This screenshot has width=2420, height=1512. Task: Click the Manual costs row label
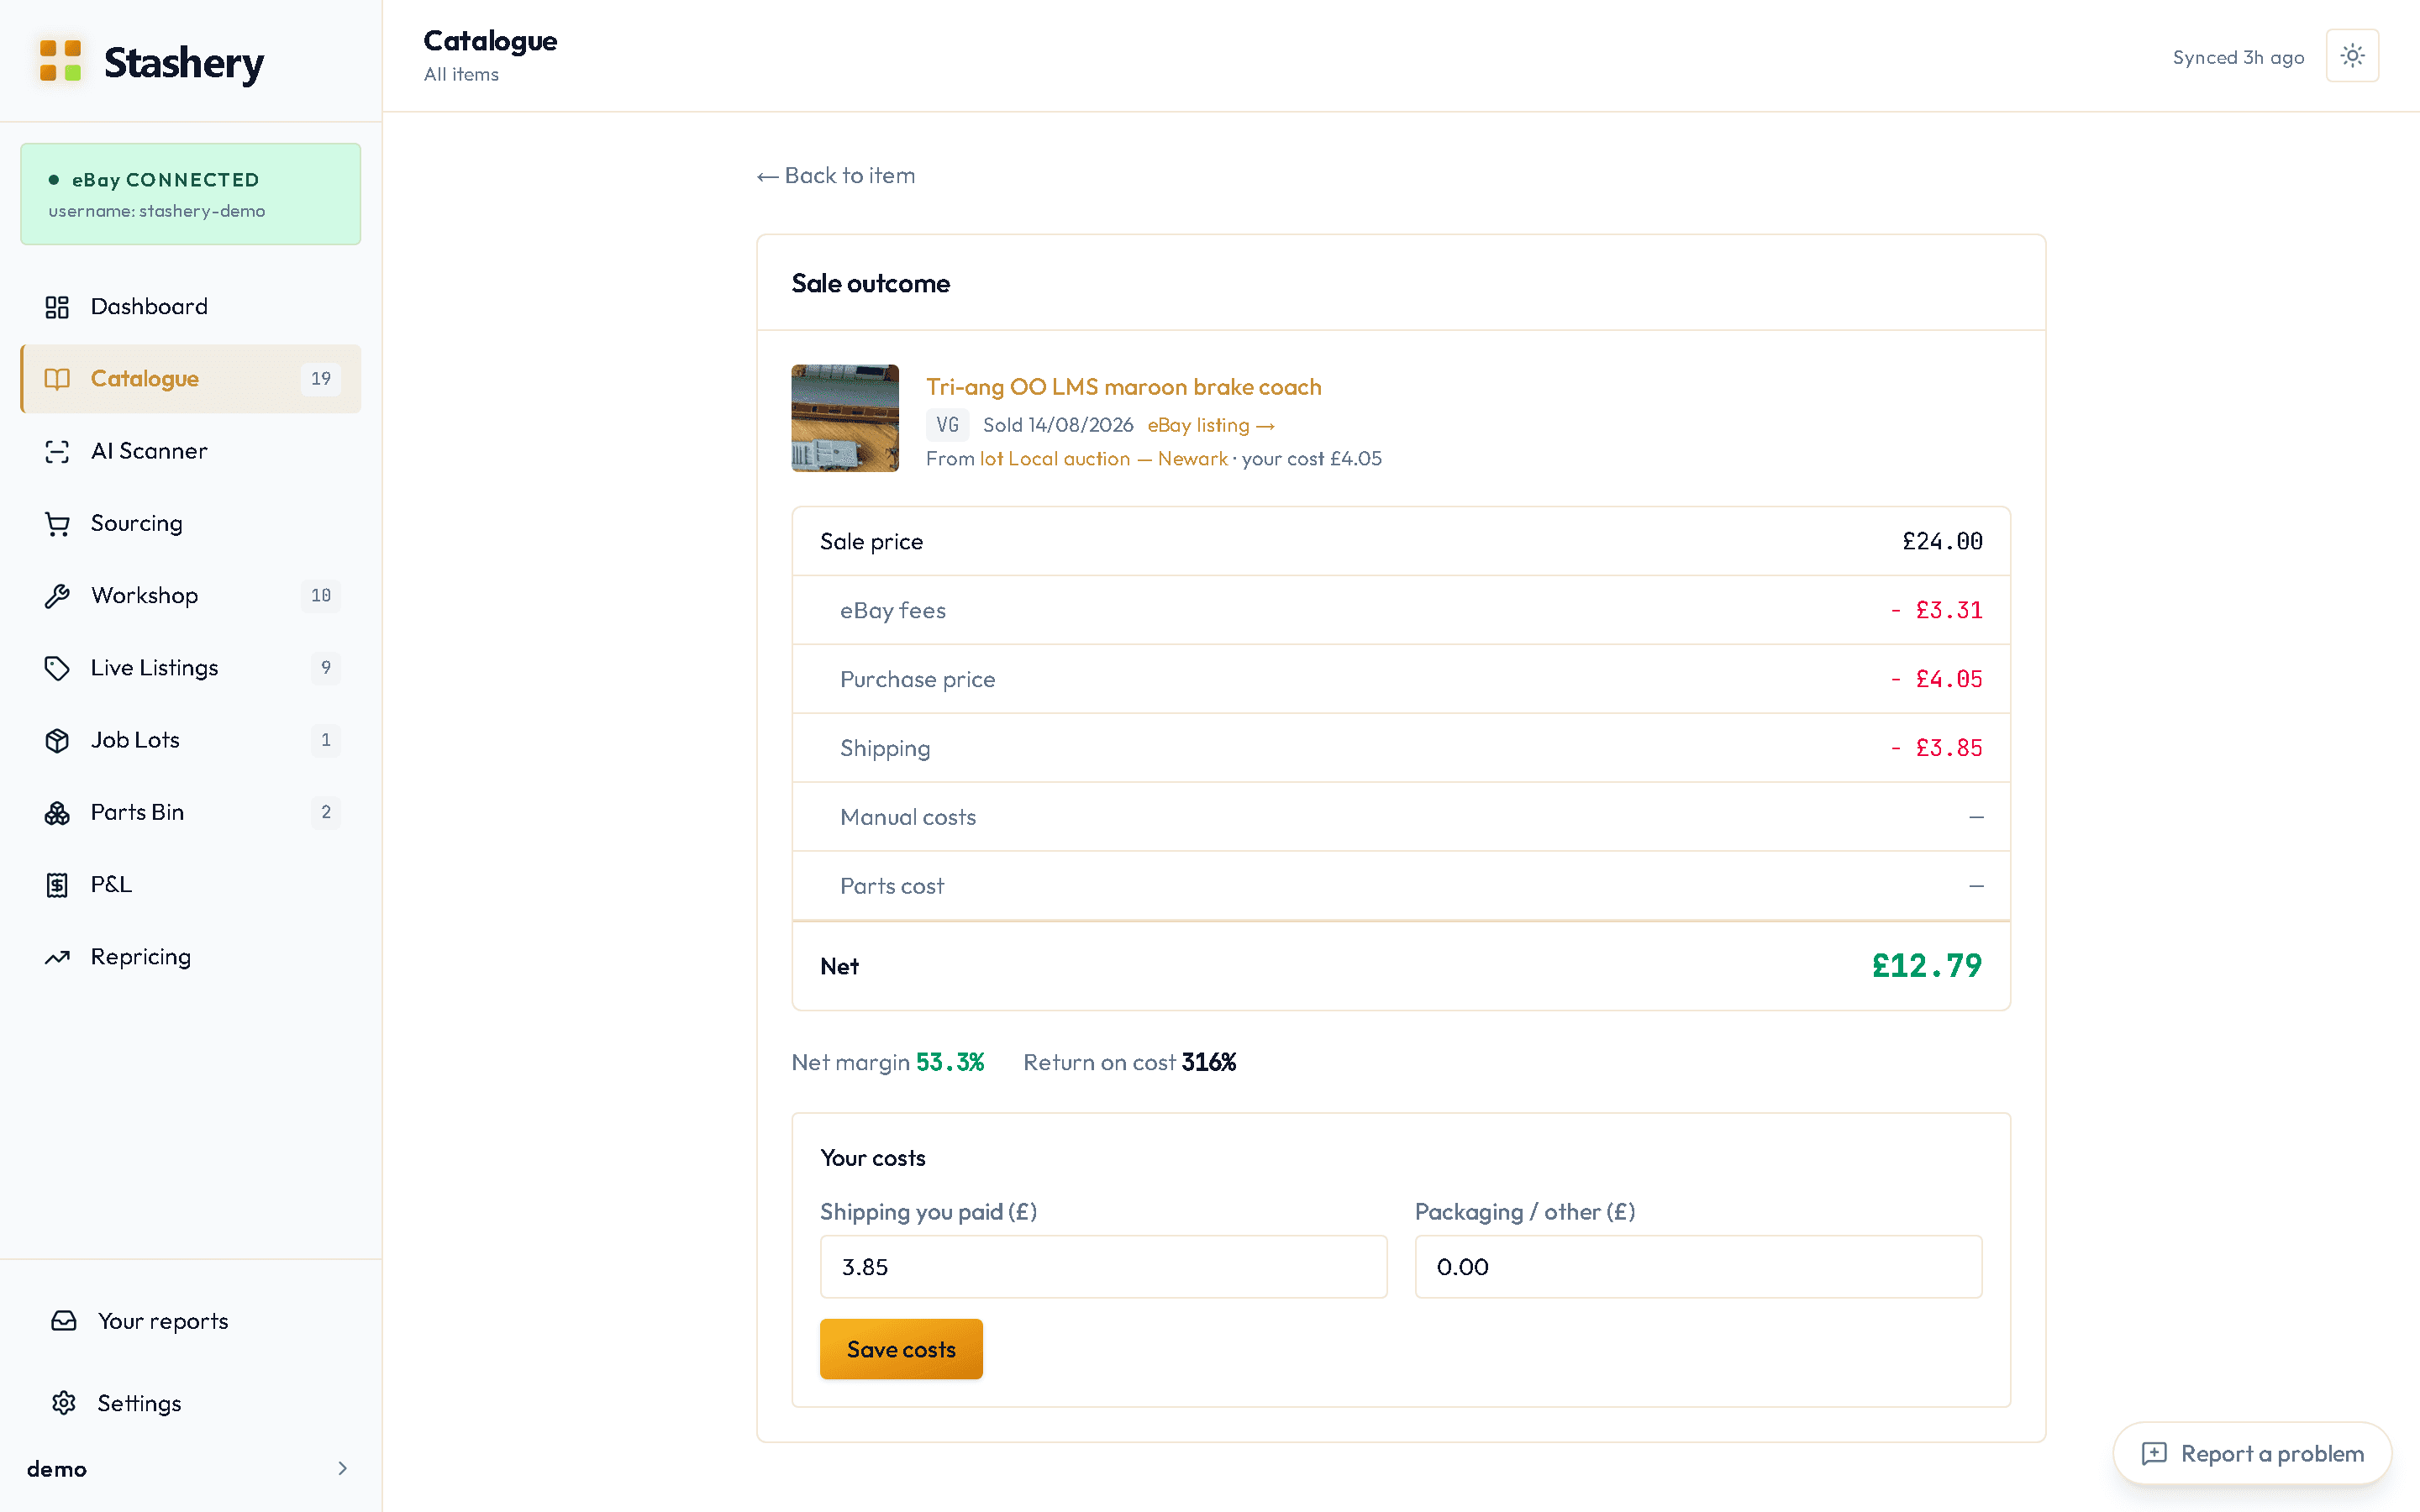[908, 817]
